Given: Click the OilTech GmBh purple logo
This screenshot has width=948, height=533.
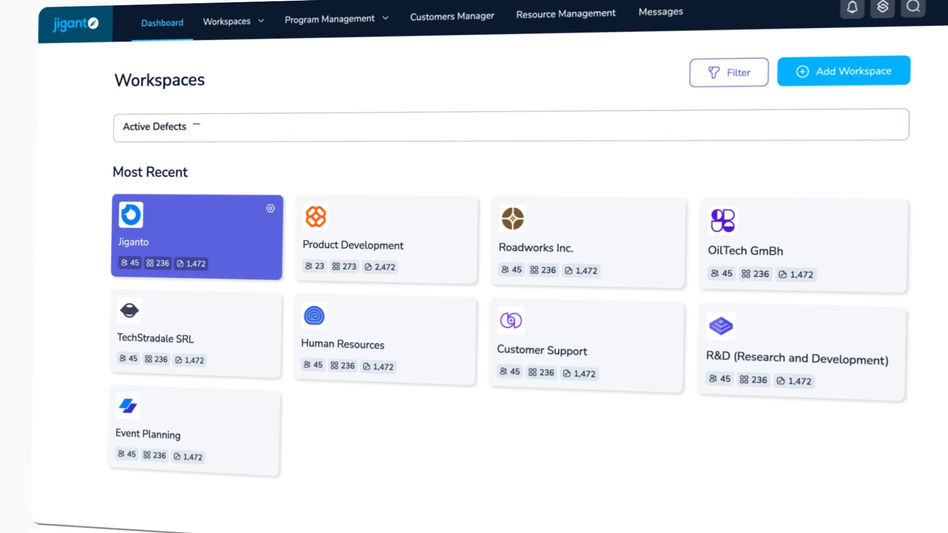Looking at the screenshot, I should pyautogui.click(x=722, y=221).
